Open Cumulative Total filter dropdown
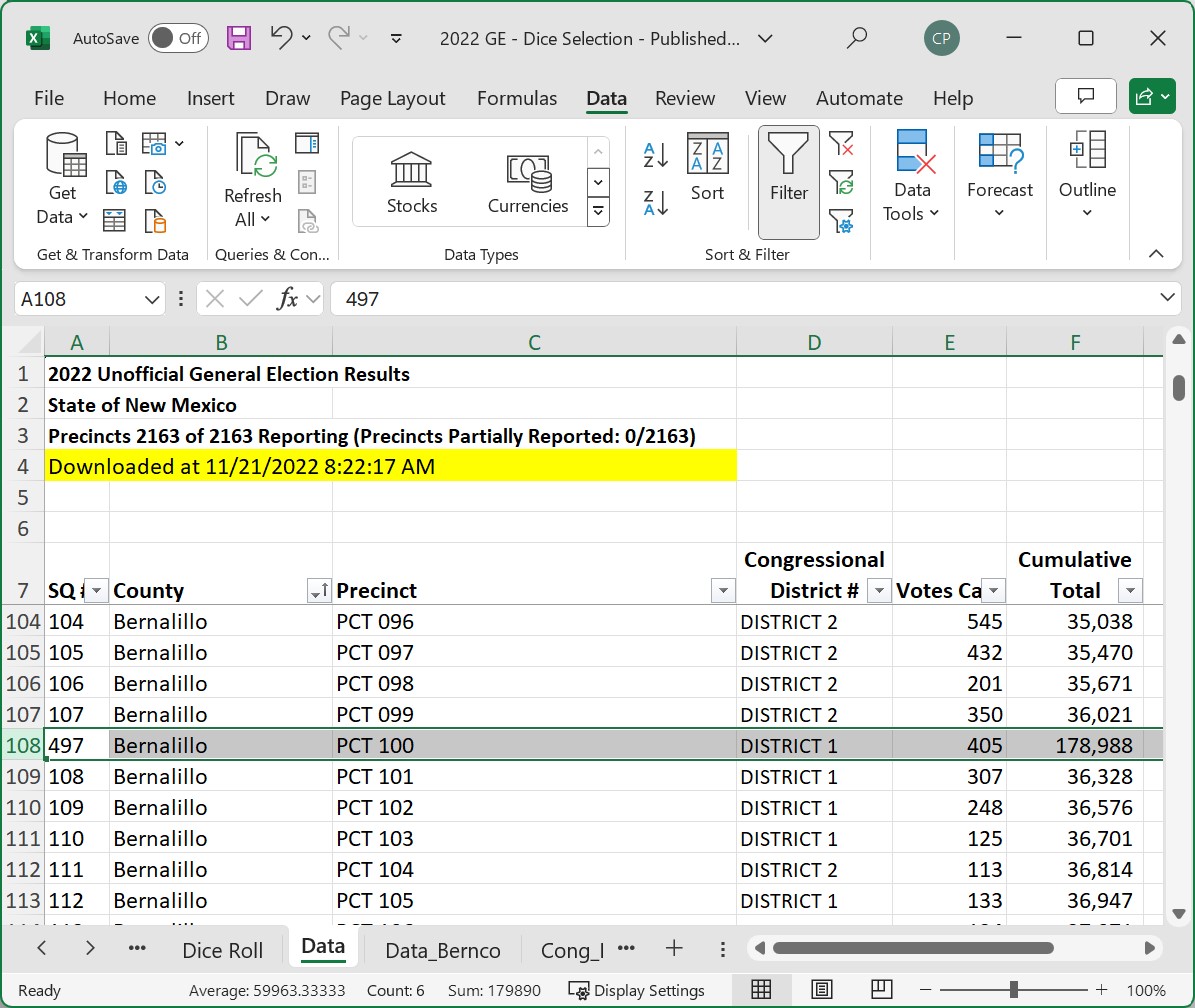This screenshot has width=1195, height=1008. click(1130, 590)
